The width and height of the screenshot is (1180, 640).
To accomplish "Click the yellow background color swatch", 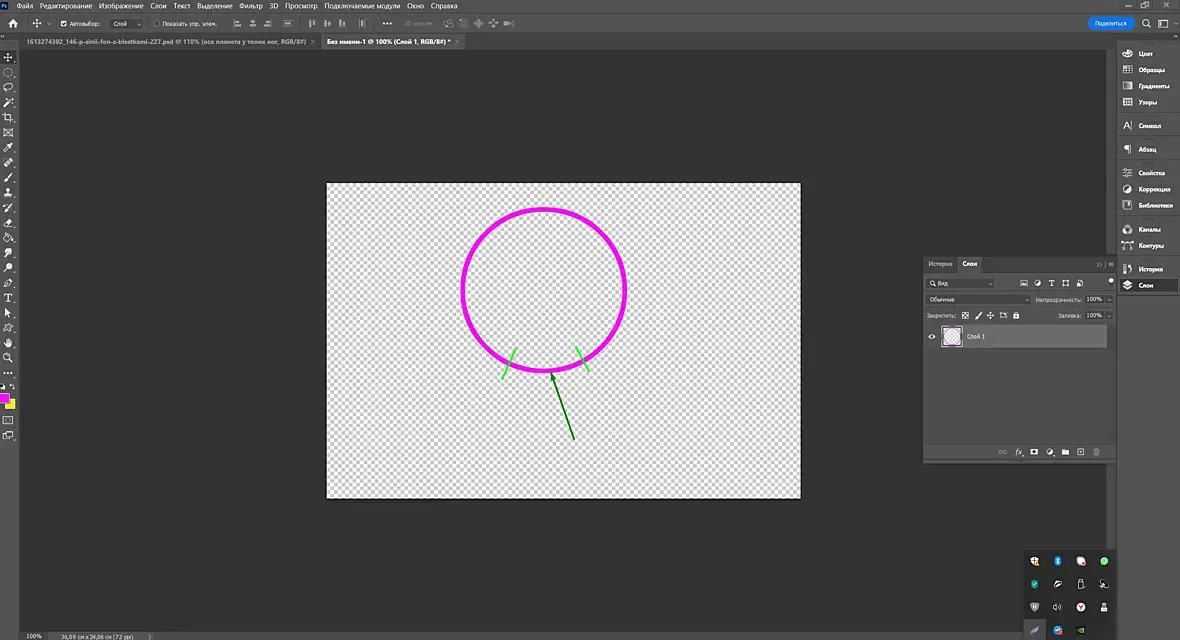I will pos(11,405).
